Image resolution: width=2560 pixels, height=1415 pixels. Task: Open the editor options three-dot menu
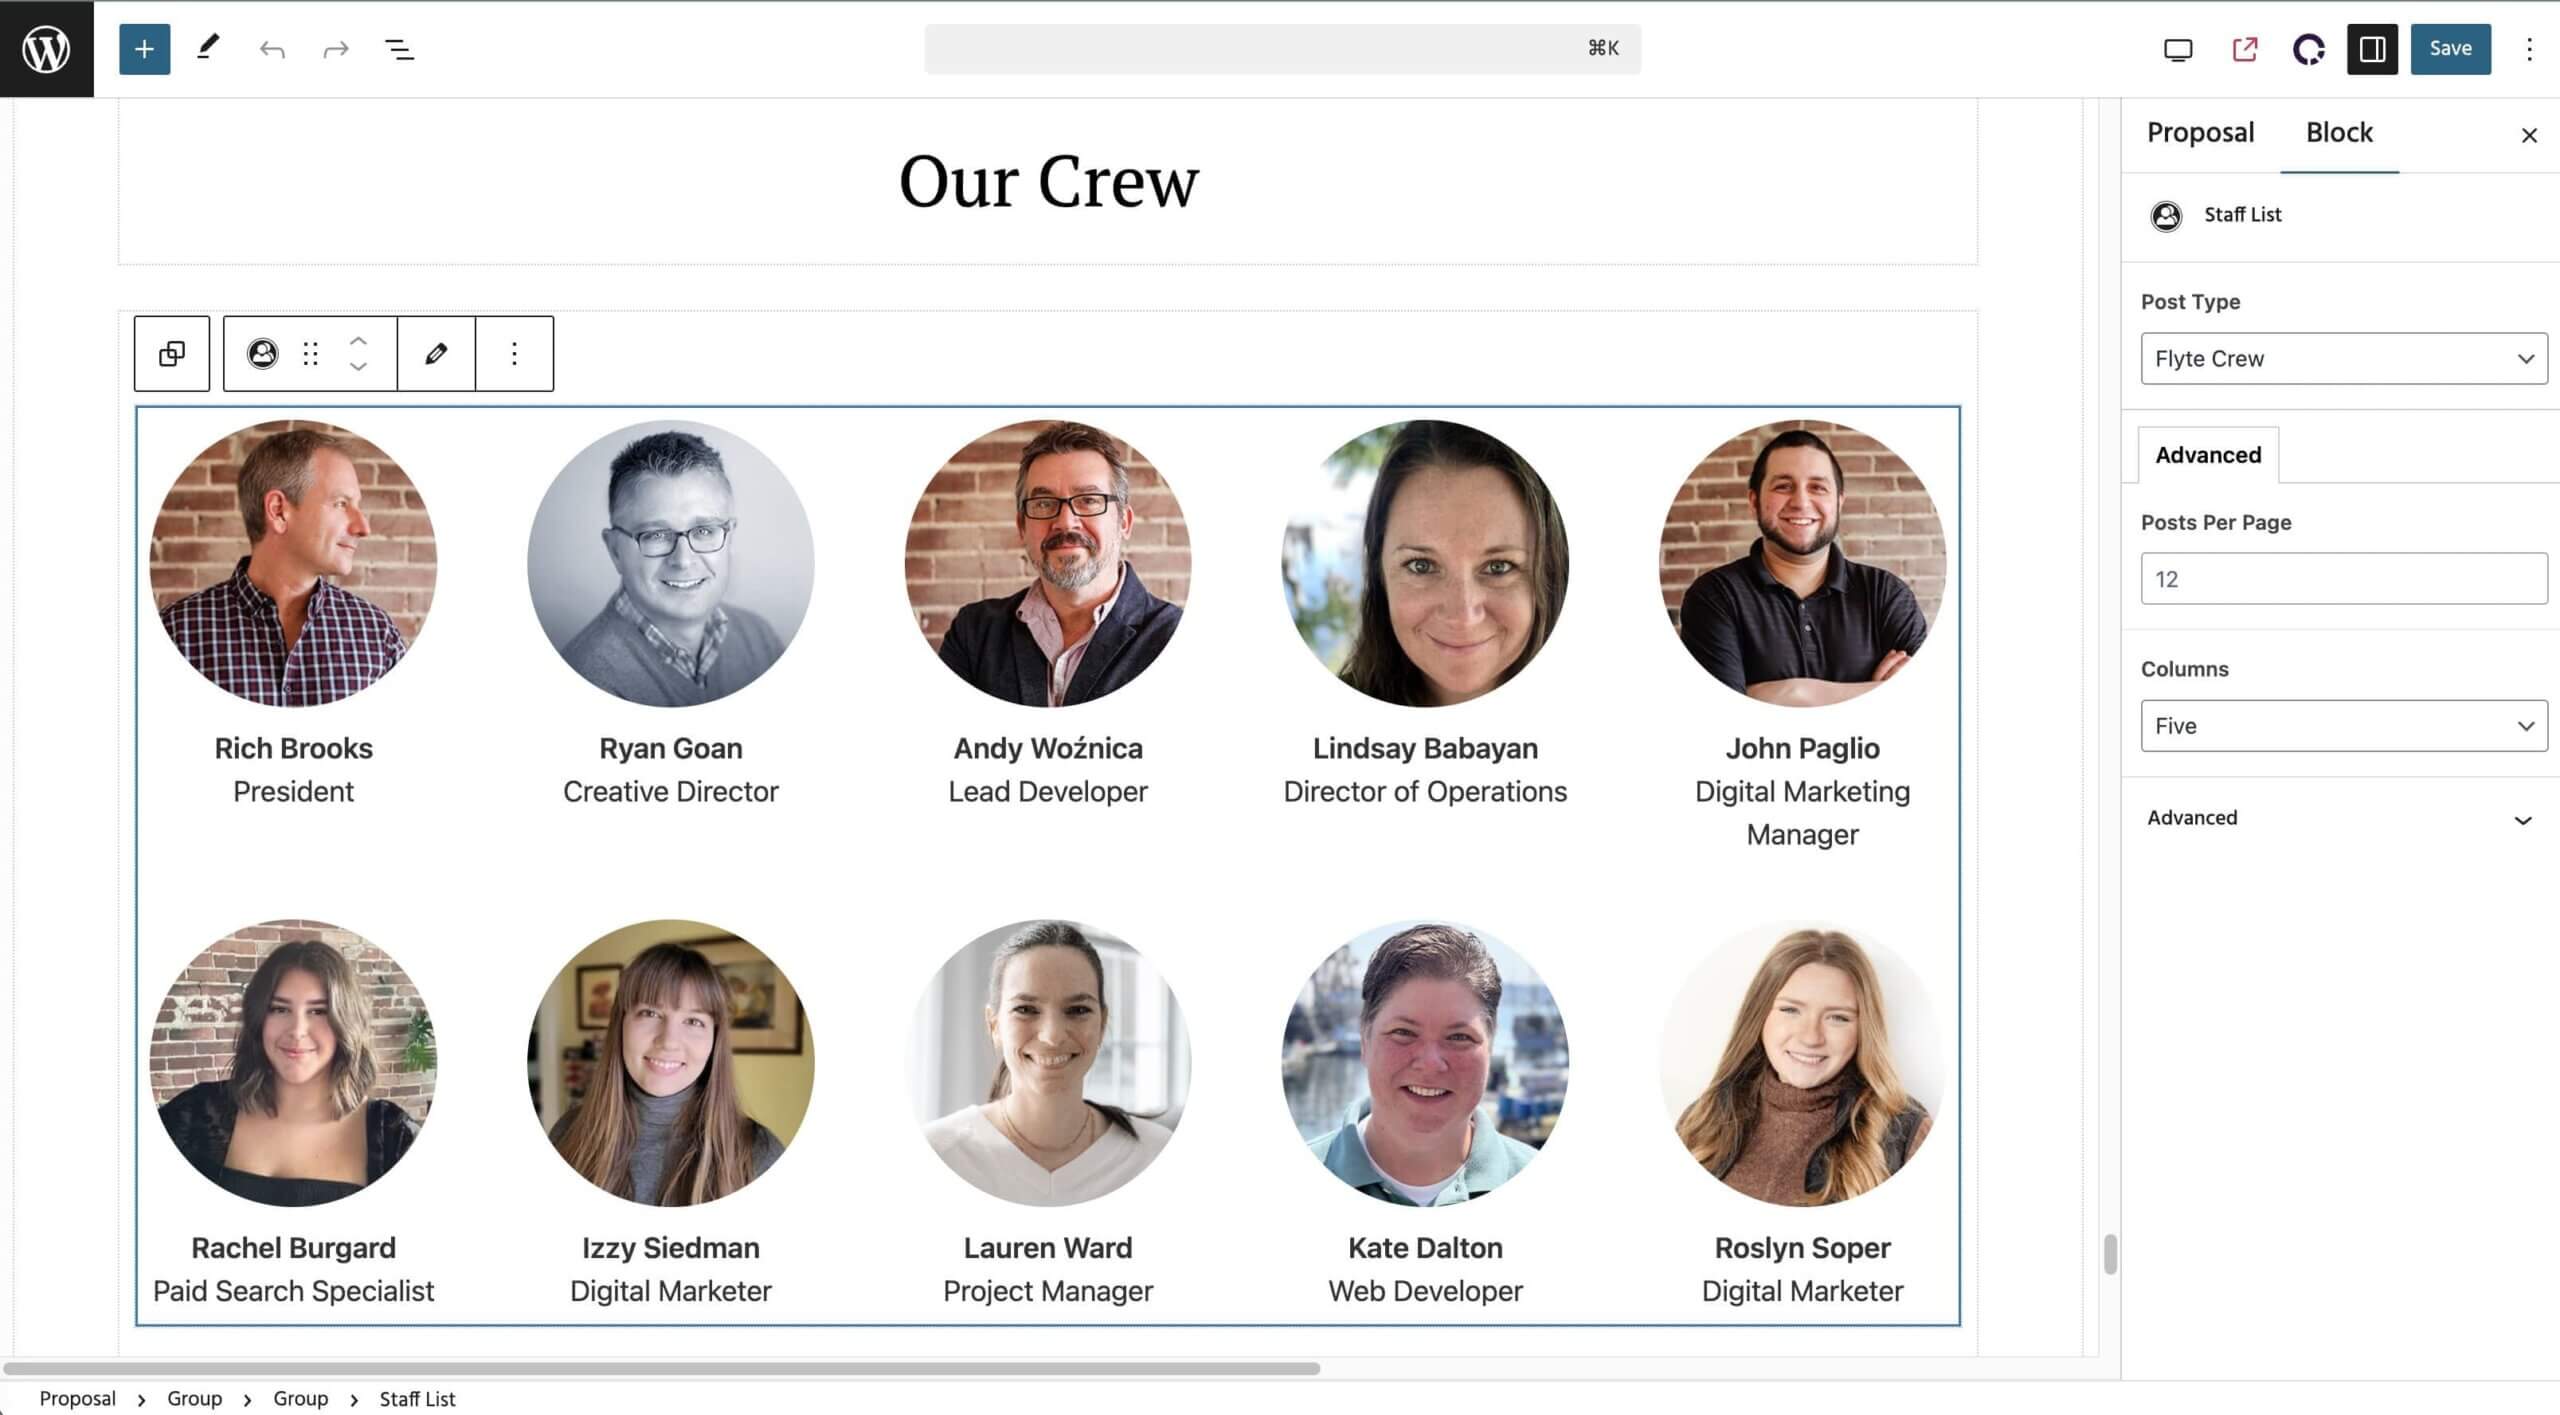[x=2529, y=49]
